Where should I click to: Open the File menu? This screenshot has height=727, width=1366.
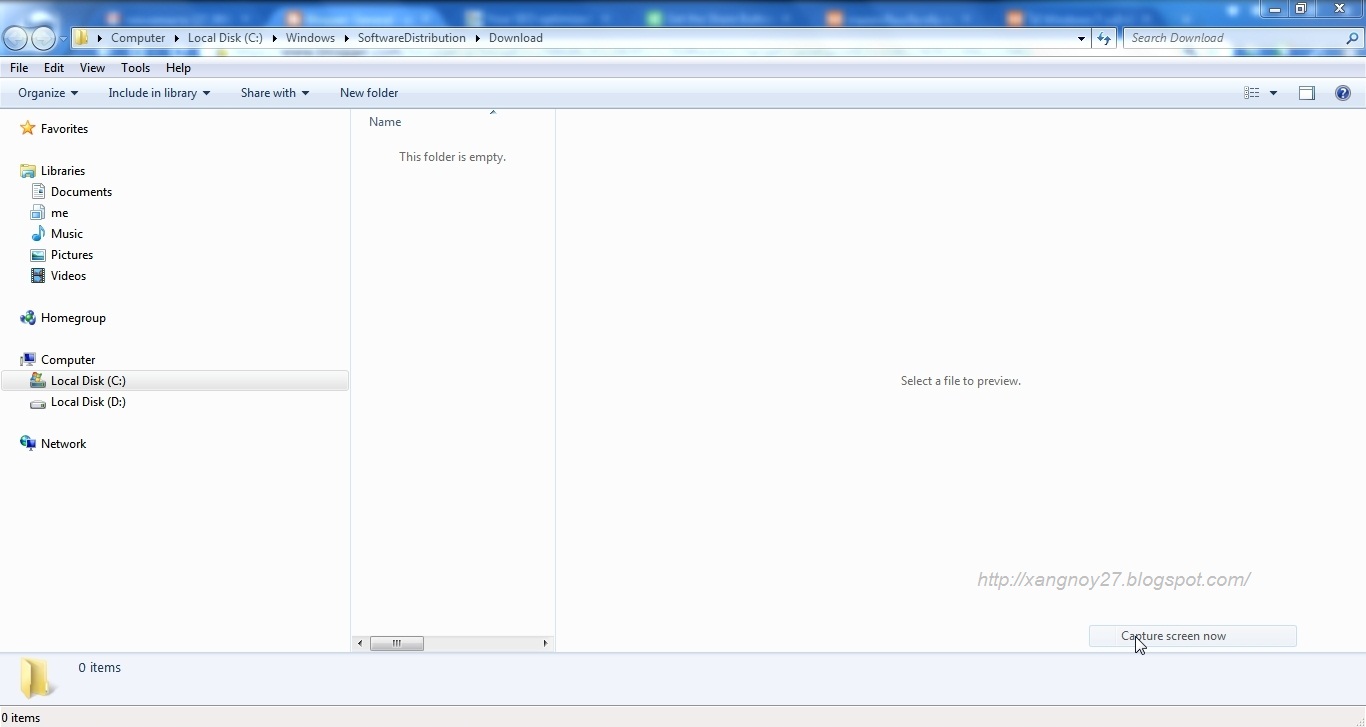click(x=19, y=68)
